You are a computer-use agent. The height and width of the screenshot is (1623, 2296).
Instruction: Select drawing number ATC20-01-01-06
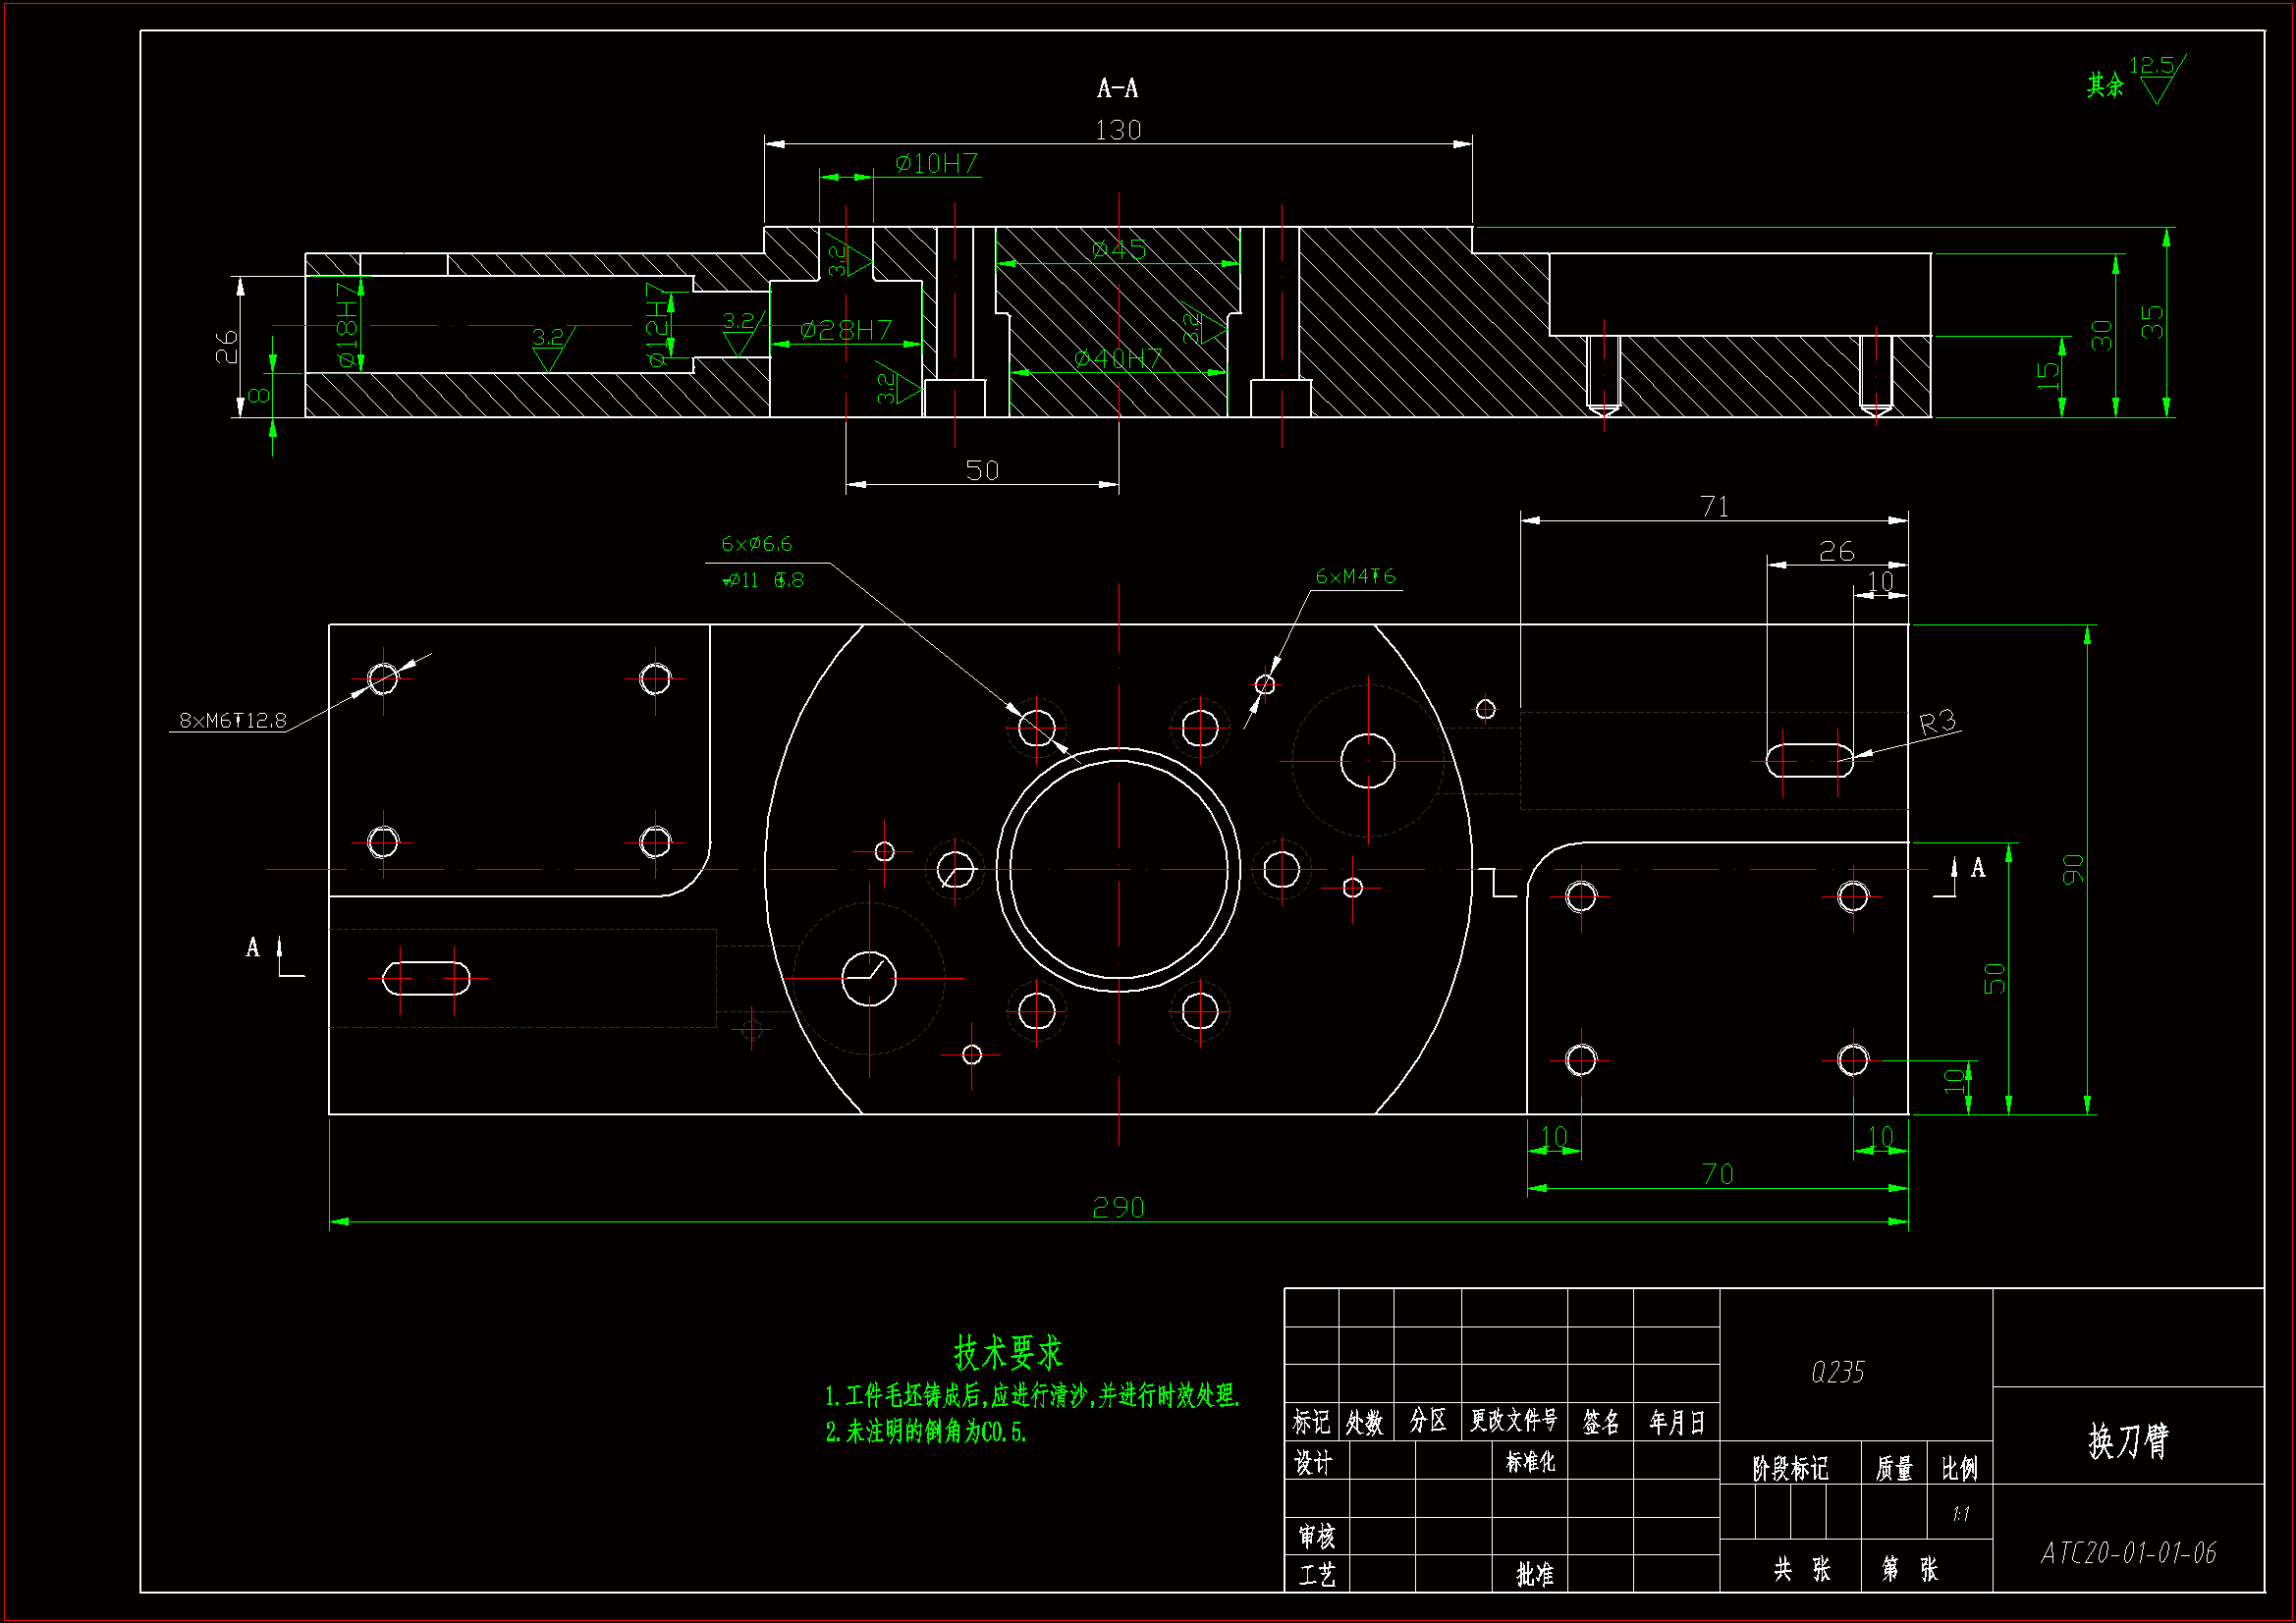point(2128,1553)
